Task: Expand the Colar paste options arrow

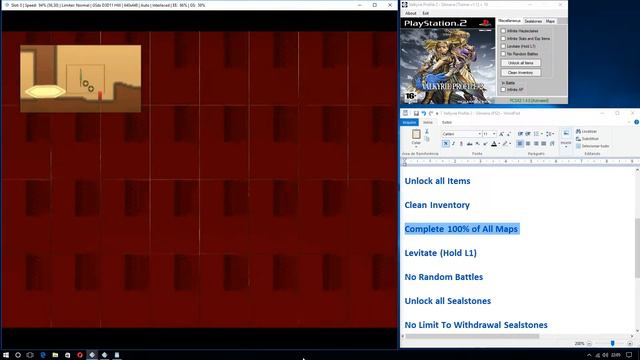Action: coord(416,147)
